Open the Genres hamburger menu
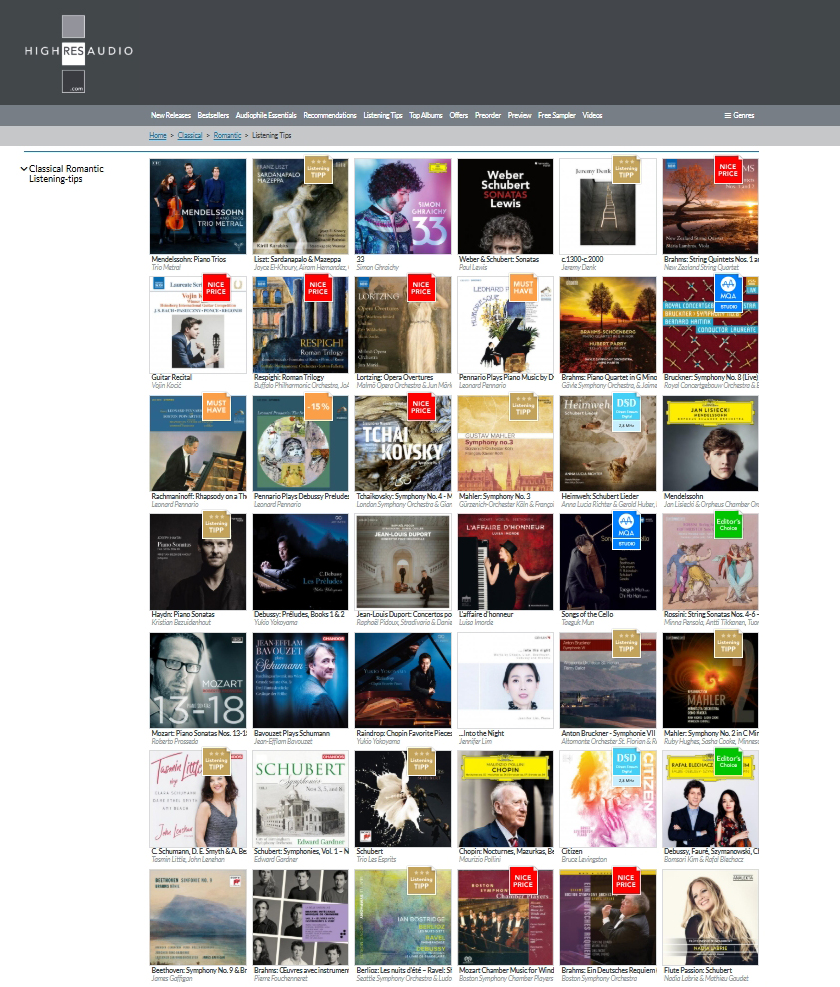This screenshot has height=987, width=840. (x=738, y=115)
